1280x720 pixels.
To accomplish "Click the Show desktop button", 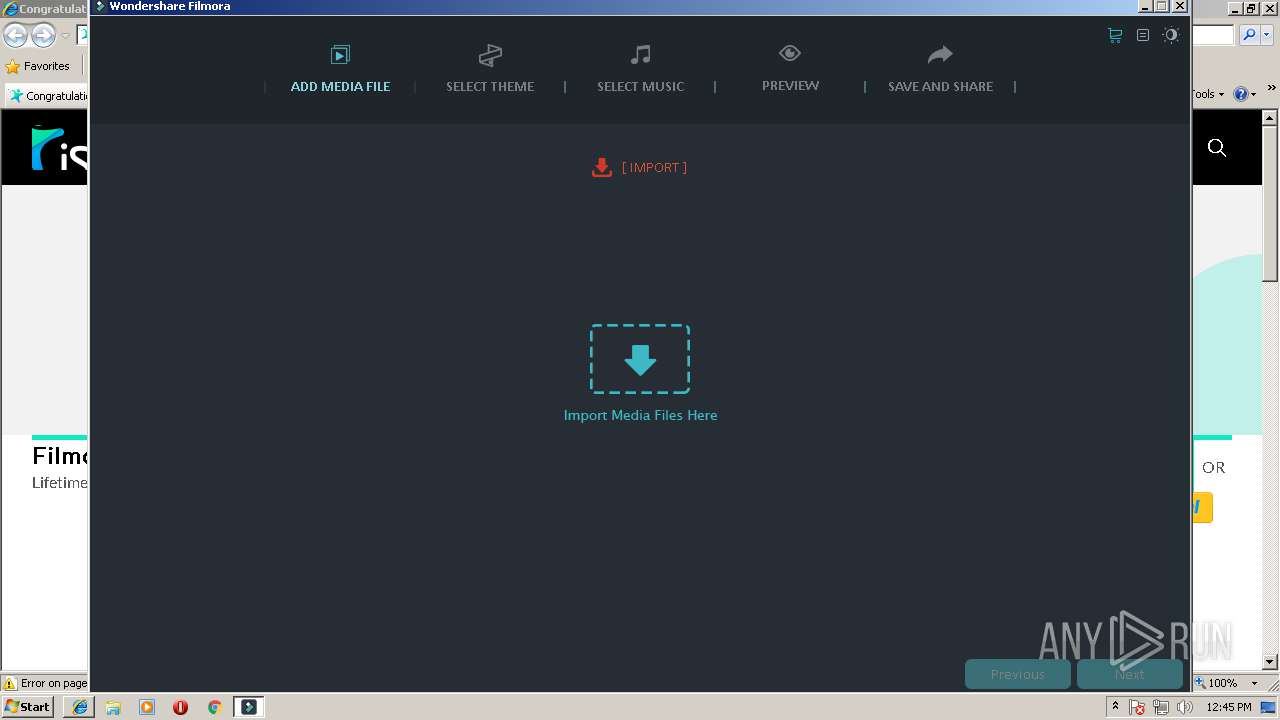I will [x=1269, y=707].
